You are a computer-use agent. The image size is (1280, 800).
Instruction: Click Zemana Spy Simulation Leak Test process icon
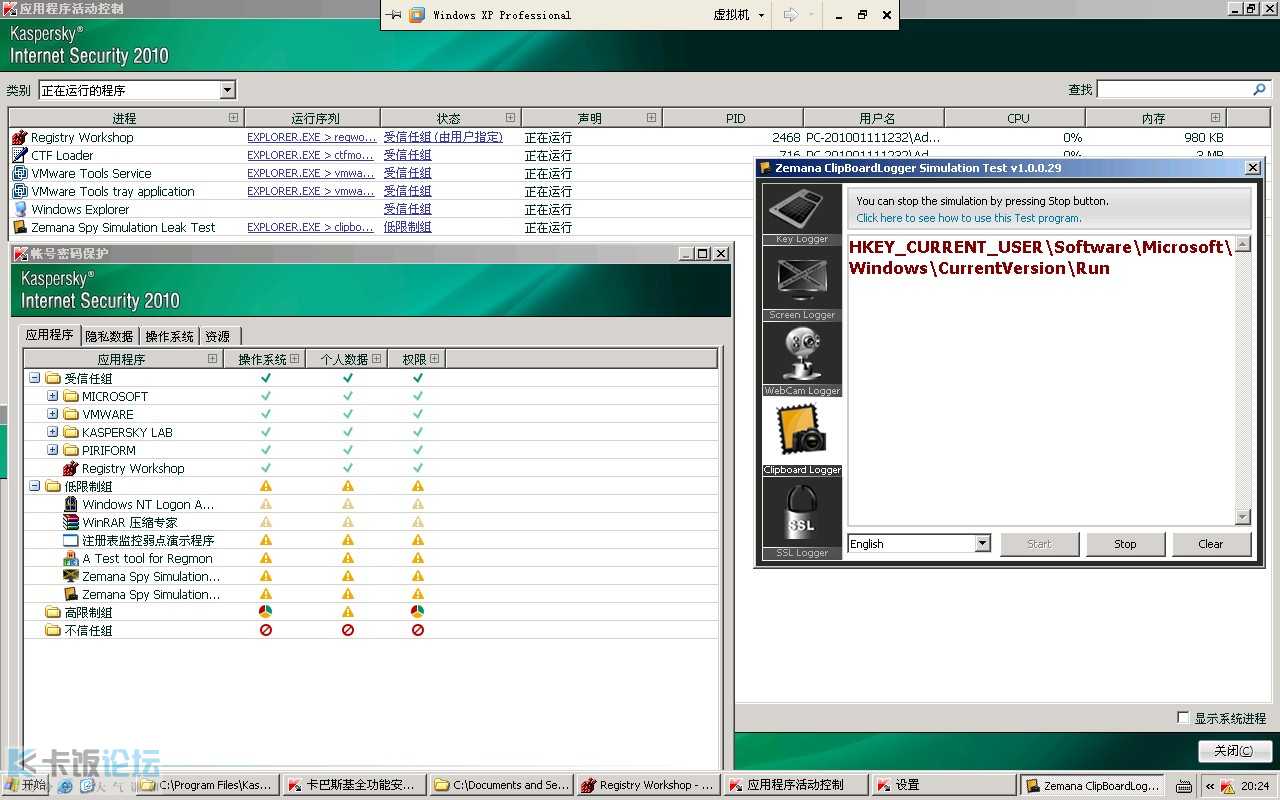pyautogui.click(x=19, y=227)
